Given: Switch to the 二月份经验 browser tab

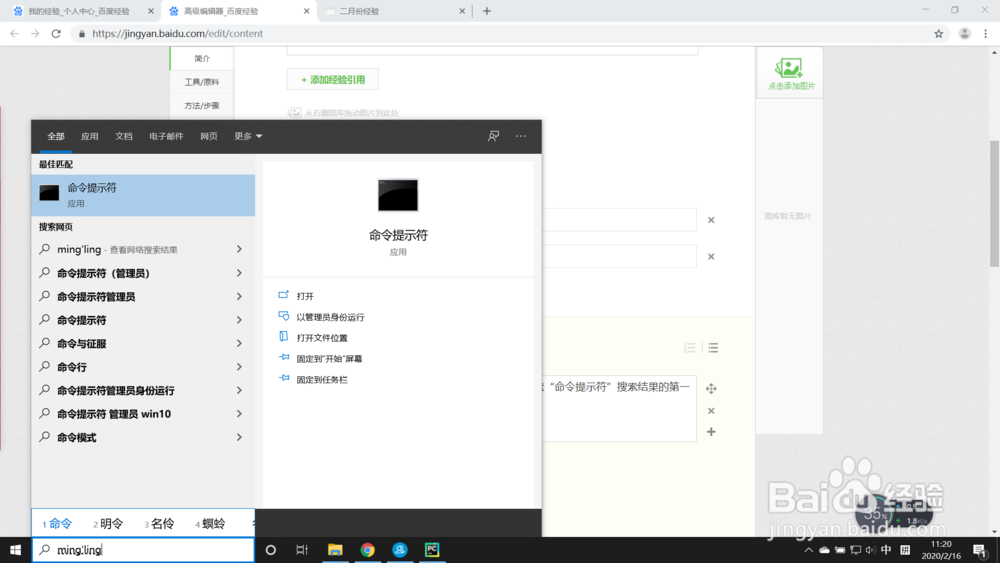Looking at the screenshot, I should point(394,11).
